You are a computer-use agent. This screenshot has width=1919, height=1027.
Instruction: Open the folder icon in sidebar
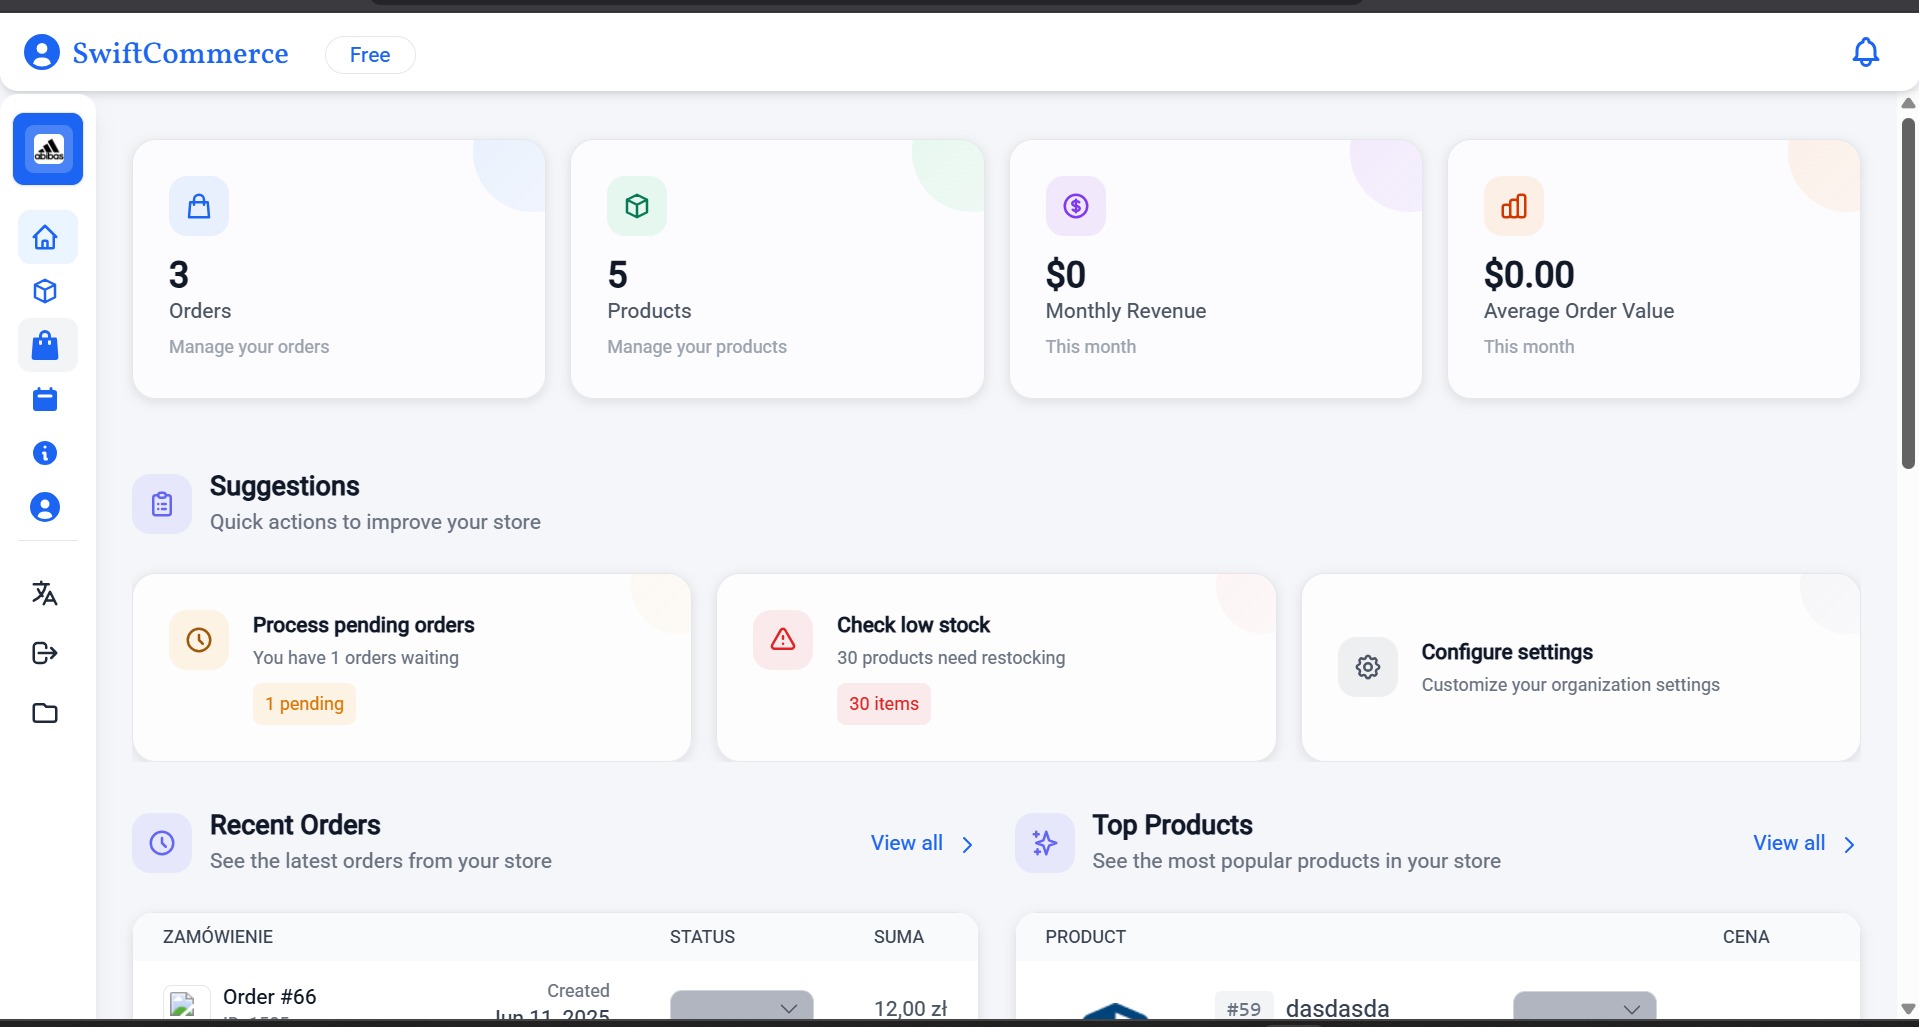46,714
